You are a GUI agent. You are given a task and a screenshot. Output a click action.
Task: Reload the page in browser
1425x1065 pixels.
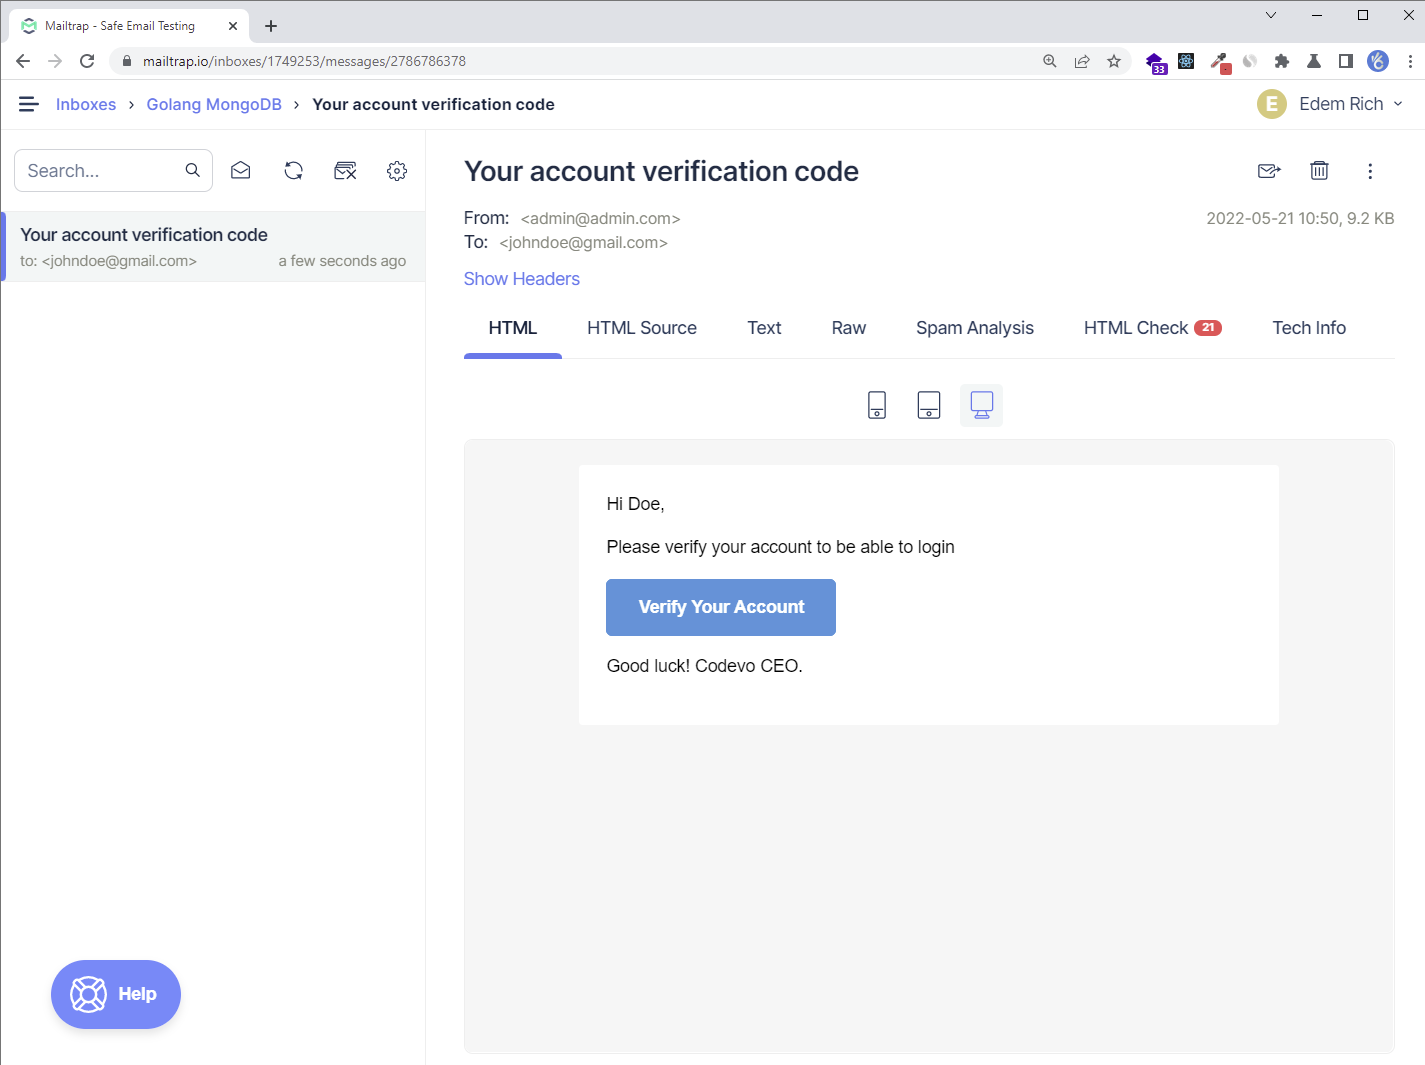pos(87,61)
